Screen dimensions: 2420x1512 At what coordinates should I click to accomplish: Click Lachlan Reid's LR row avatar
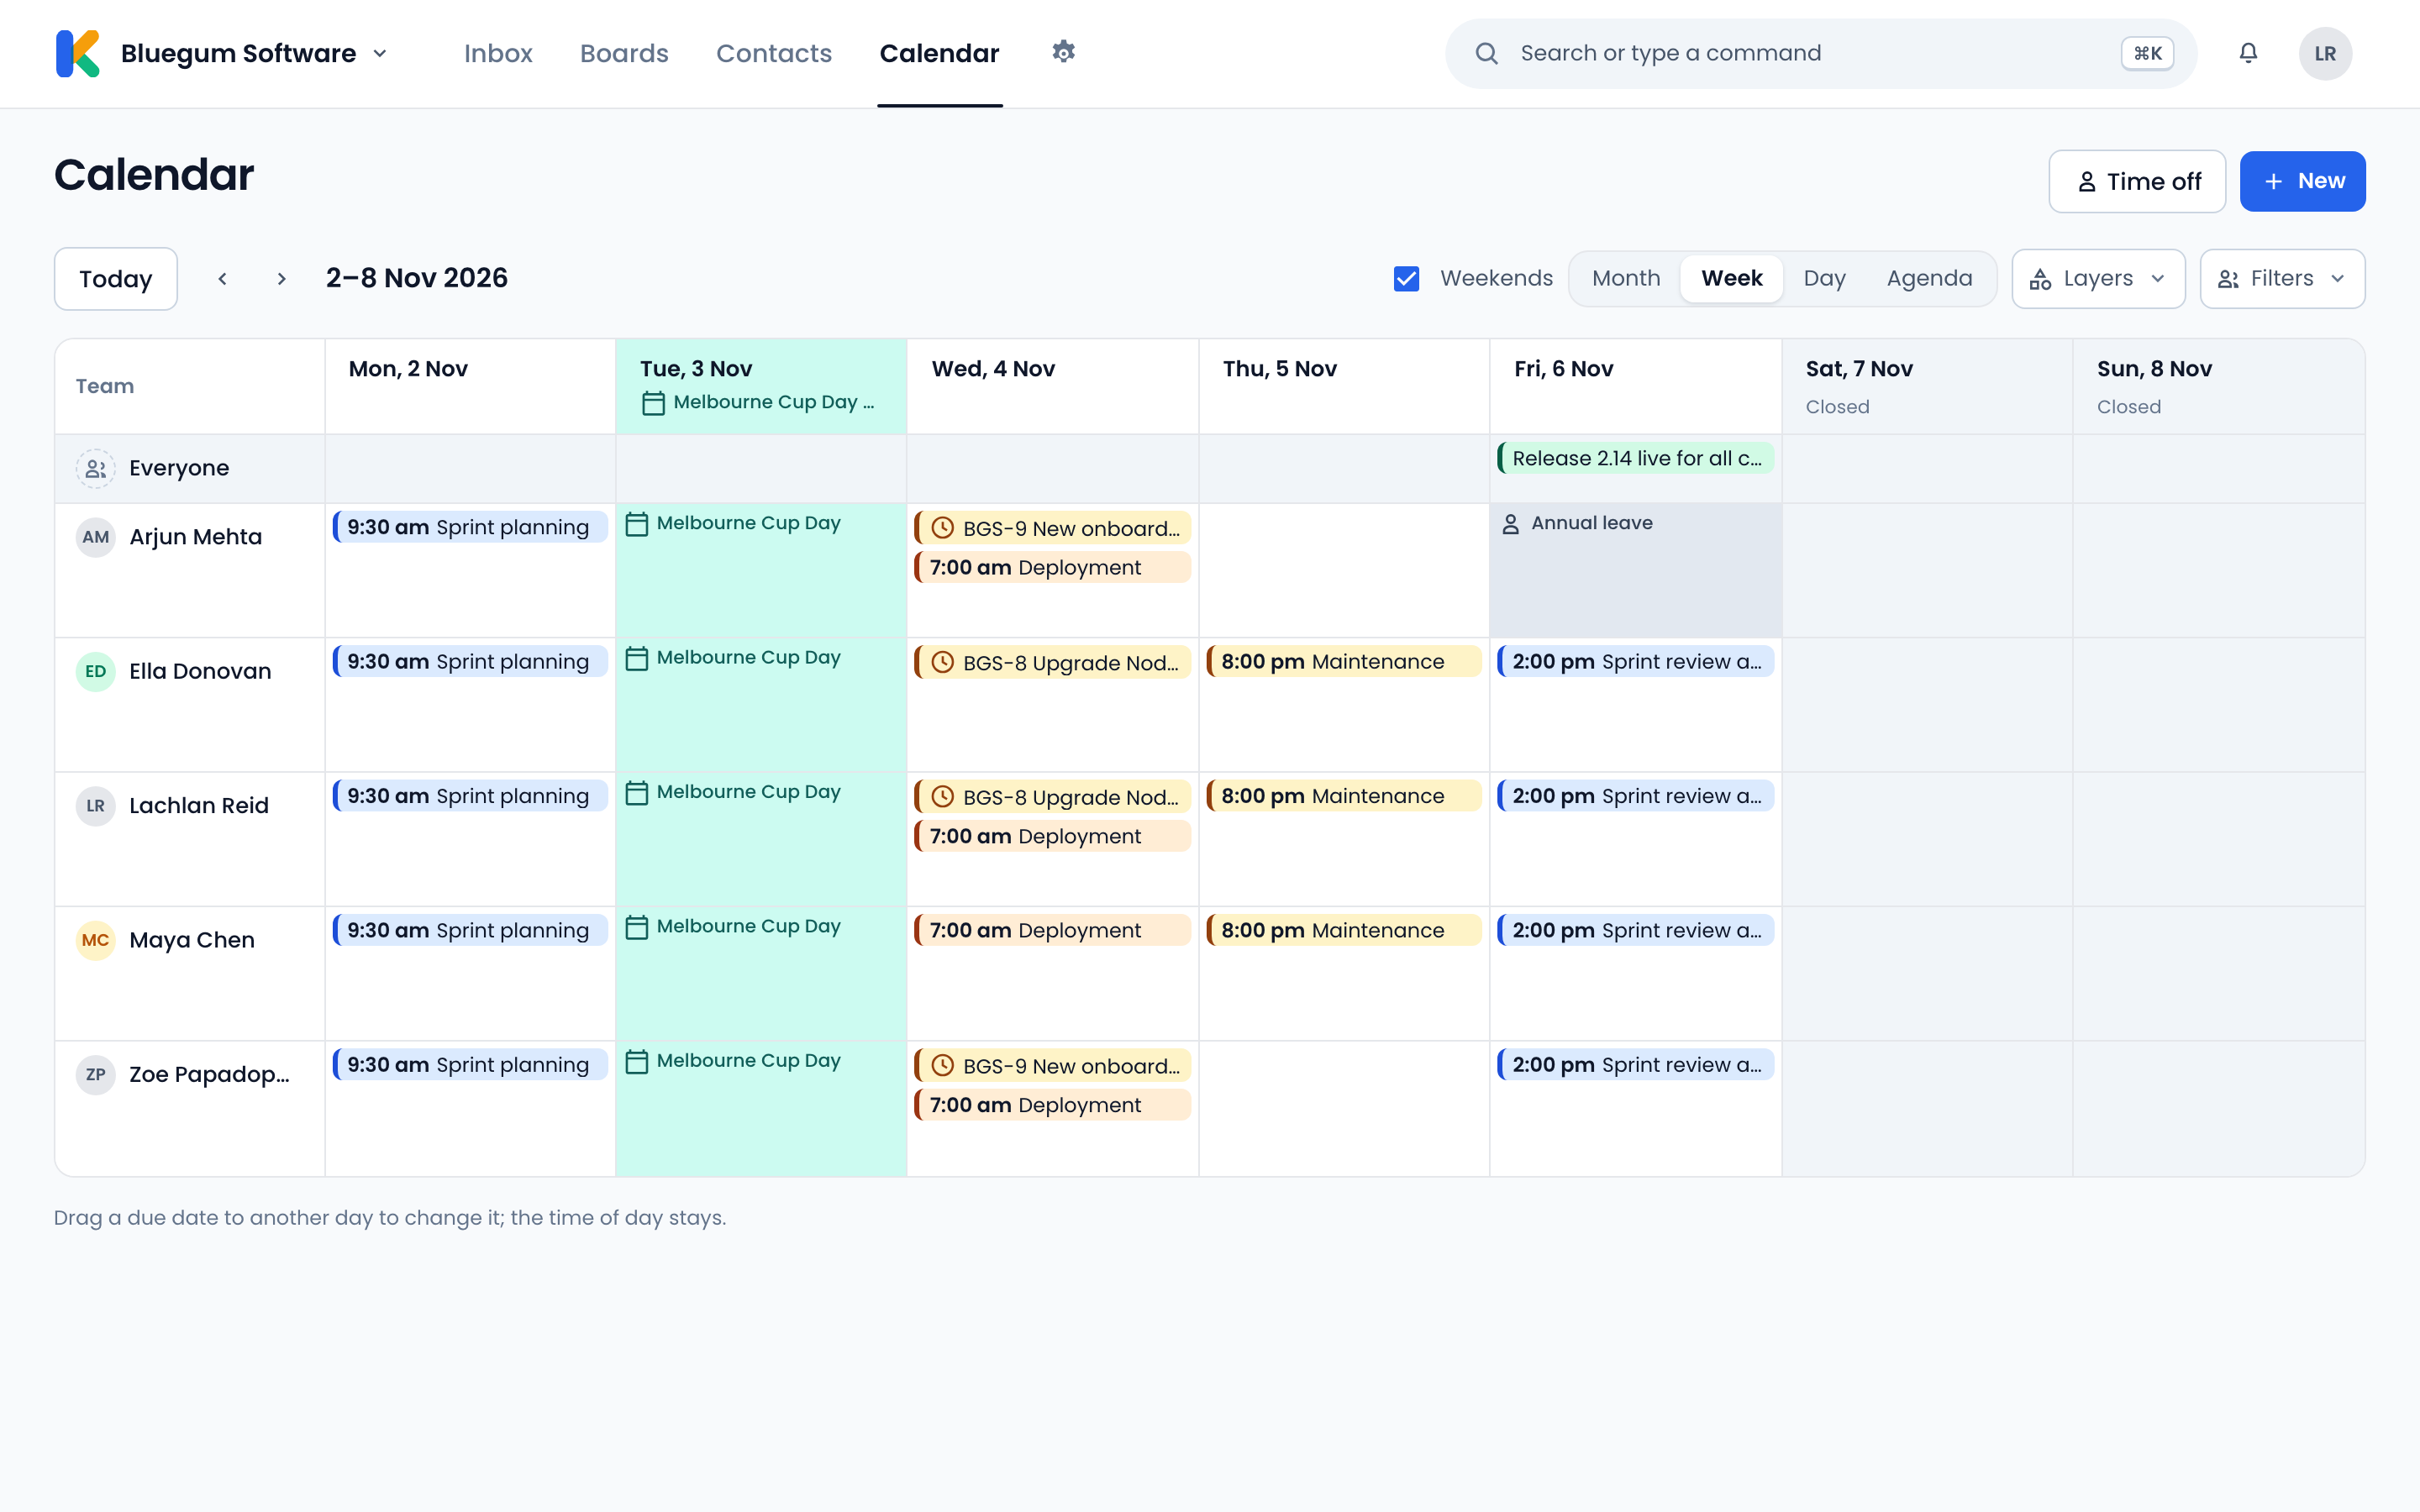(x=96, y=805)
